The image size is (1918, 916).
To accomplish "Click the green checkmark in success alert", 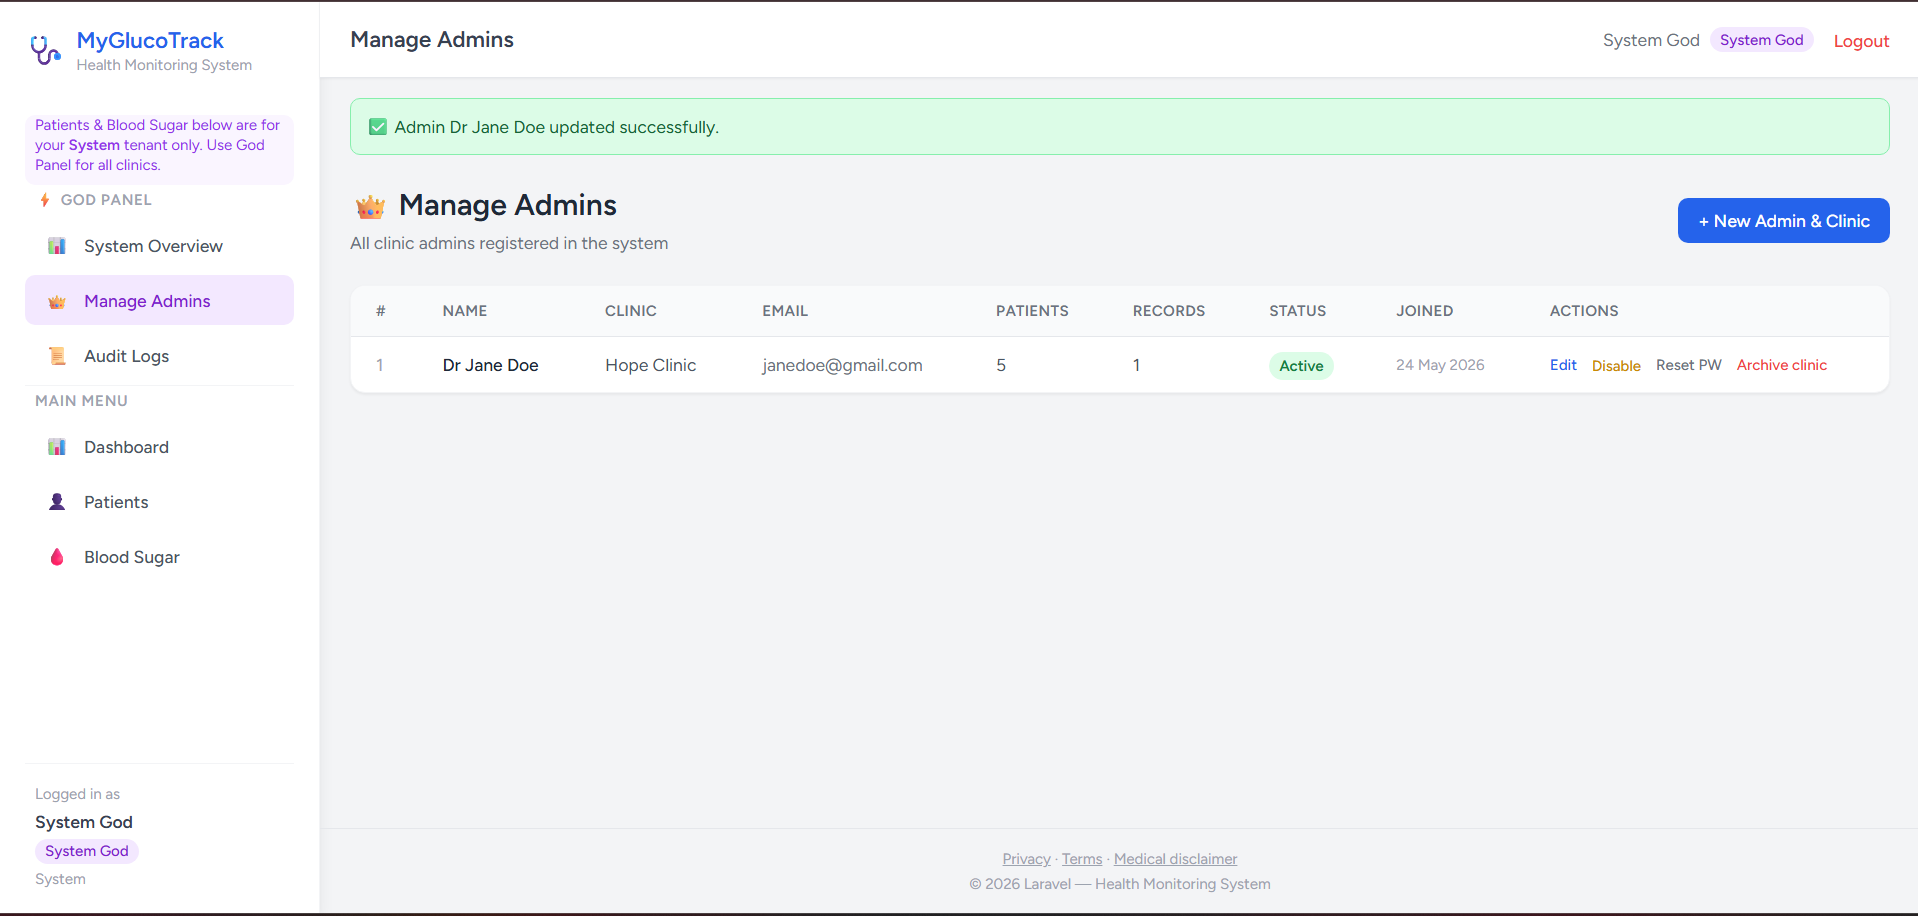I will 378,127.
